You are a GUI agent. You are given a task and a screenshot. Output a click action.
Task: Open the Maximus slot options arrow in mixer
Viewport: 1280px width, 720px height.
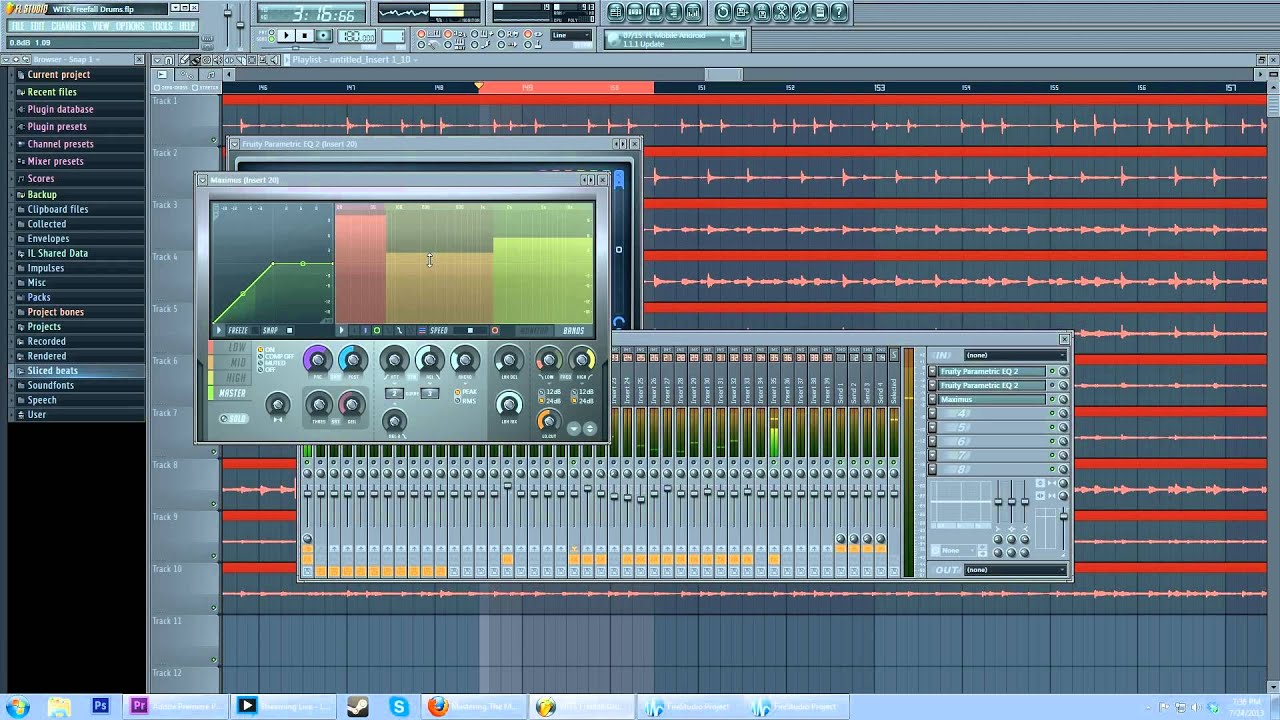click(x=932, y=399)
